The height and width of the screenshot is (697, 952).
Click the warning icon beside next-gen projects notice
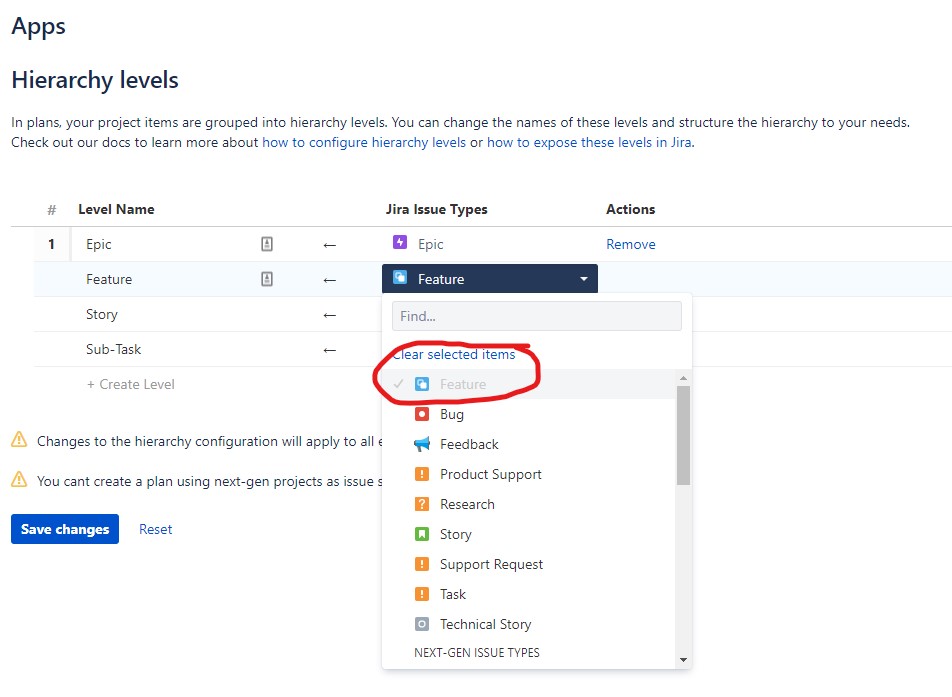pyautogui.click(x=19, y=480)
